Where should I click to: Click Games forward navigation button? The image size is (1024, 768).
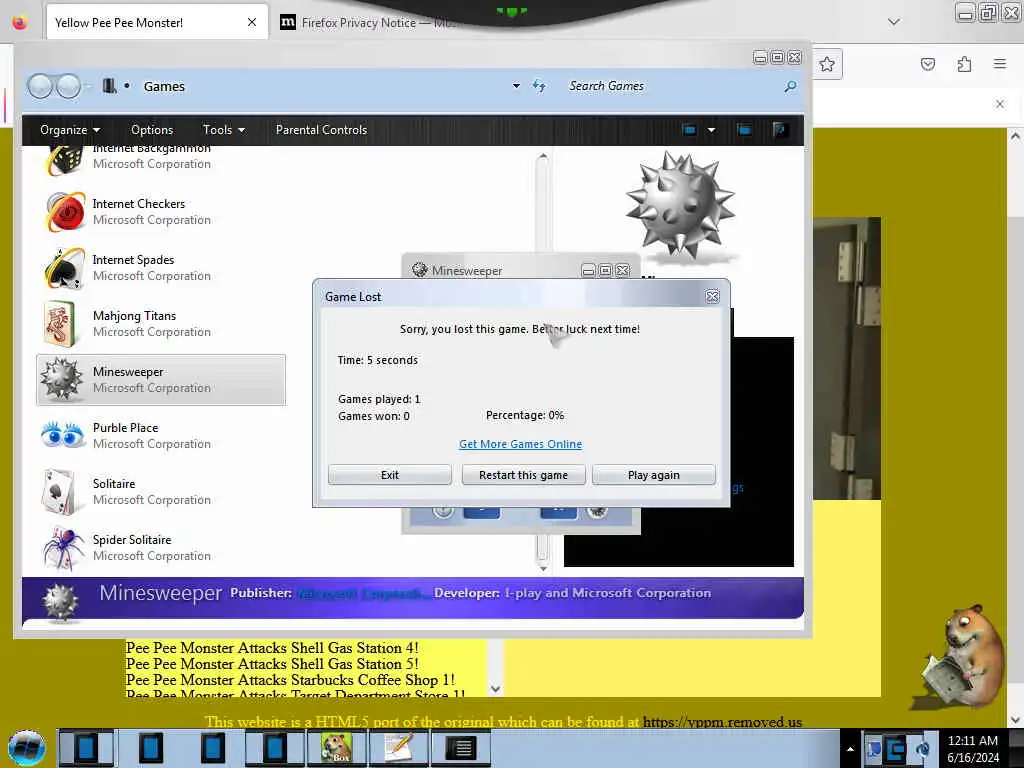point(68,86)
